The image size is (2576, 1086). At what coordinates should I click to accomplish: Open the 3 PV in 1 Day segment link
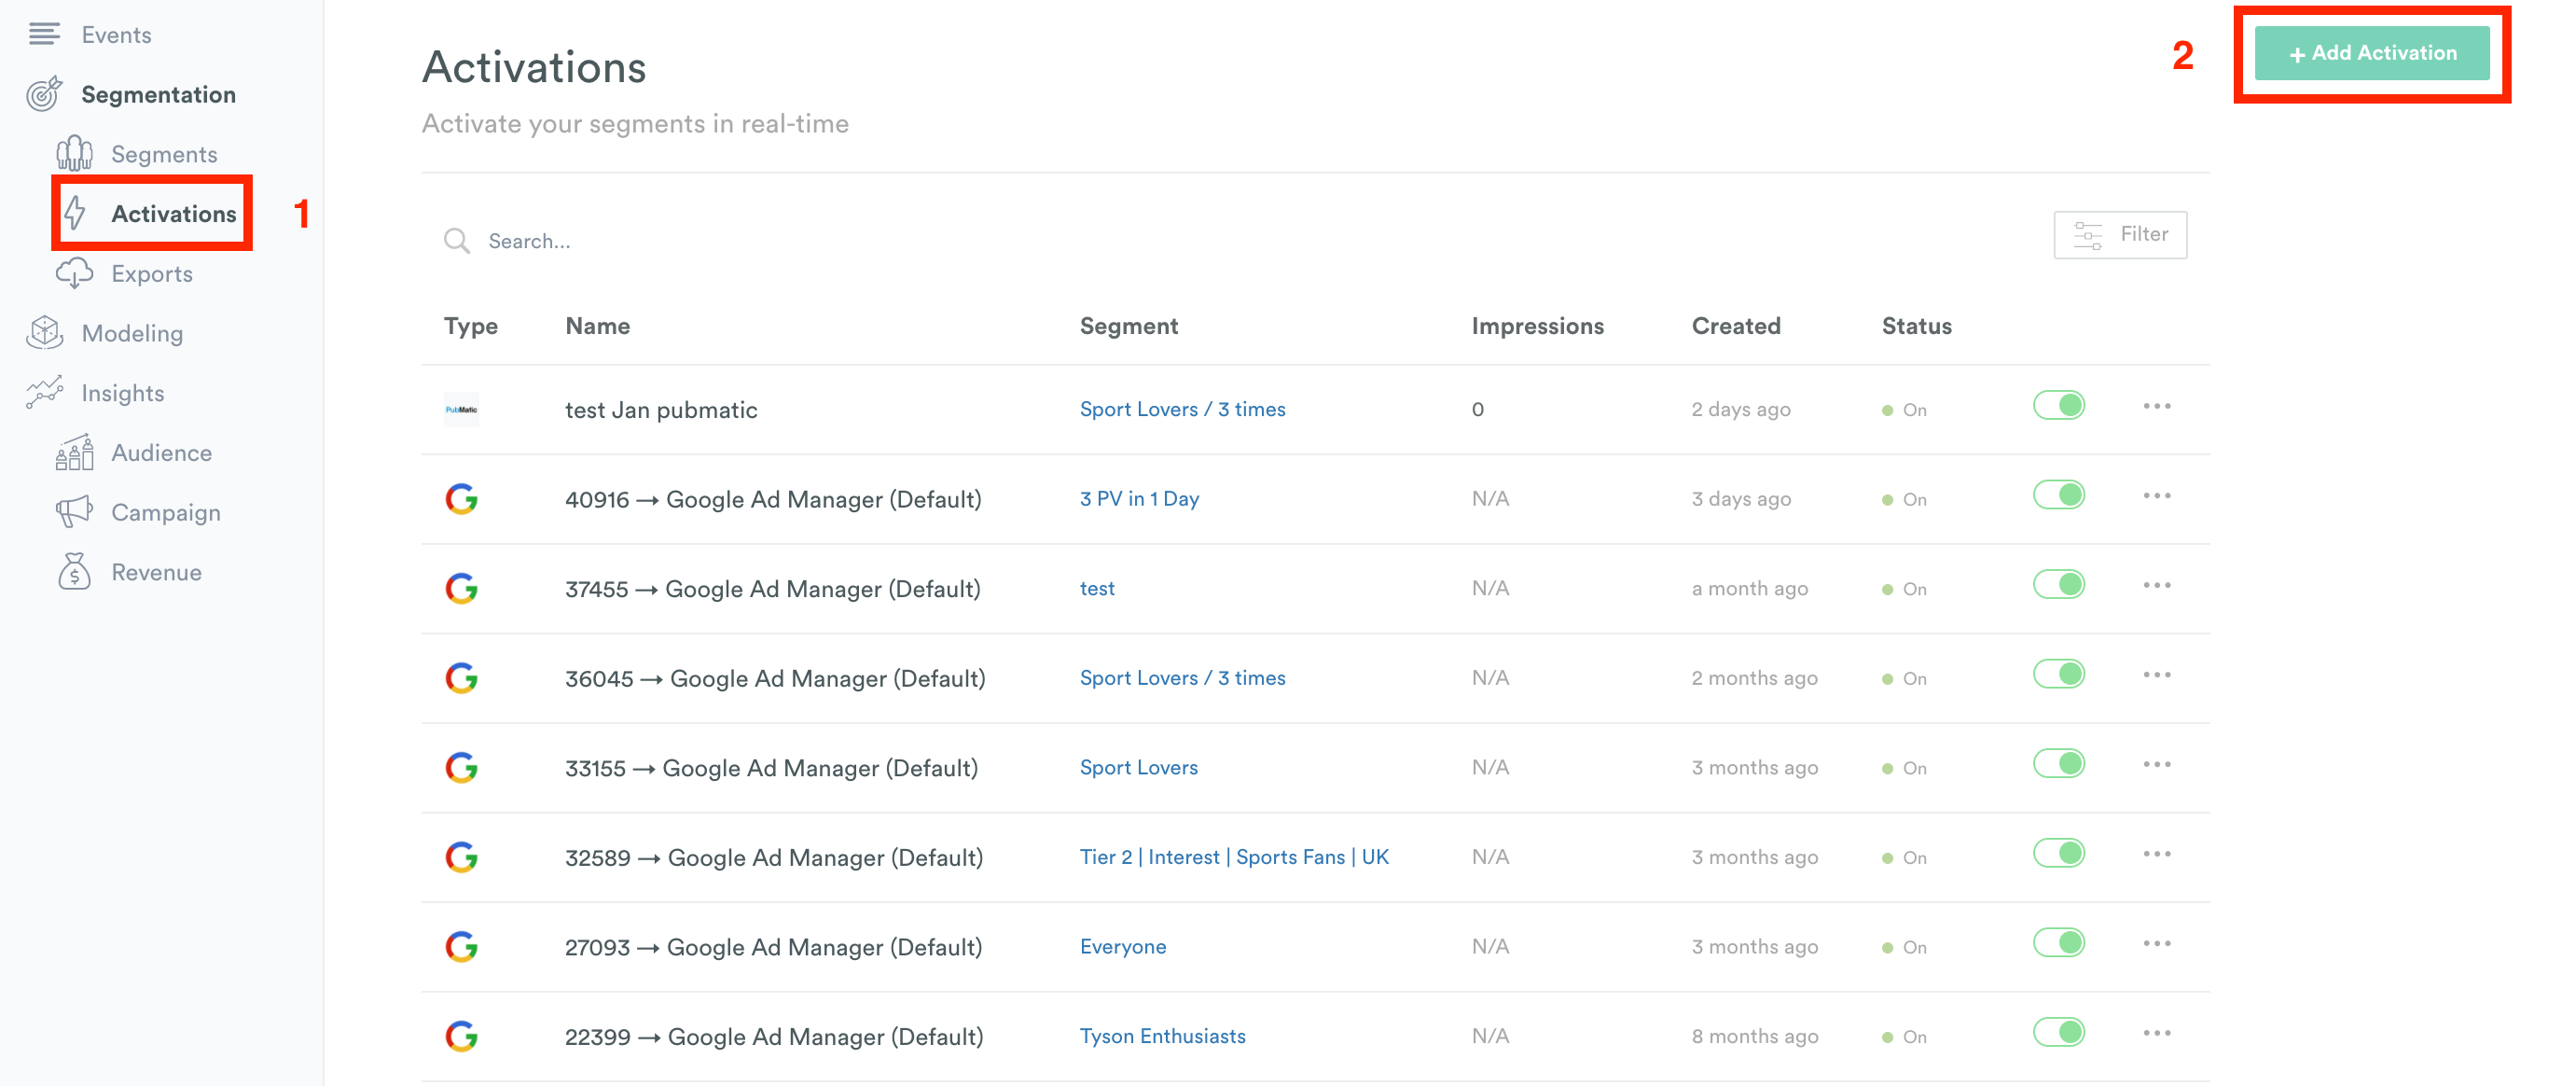[1138, 498]
